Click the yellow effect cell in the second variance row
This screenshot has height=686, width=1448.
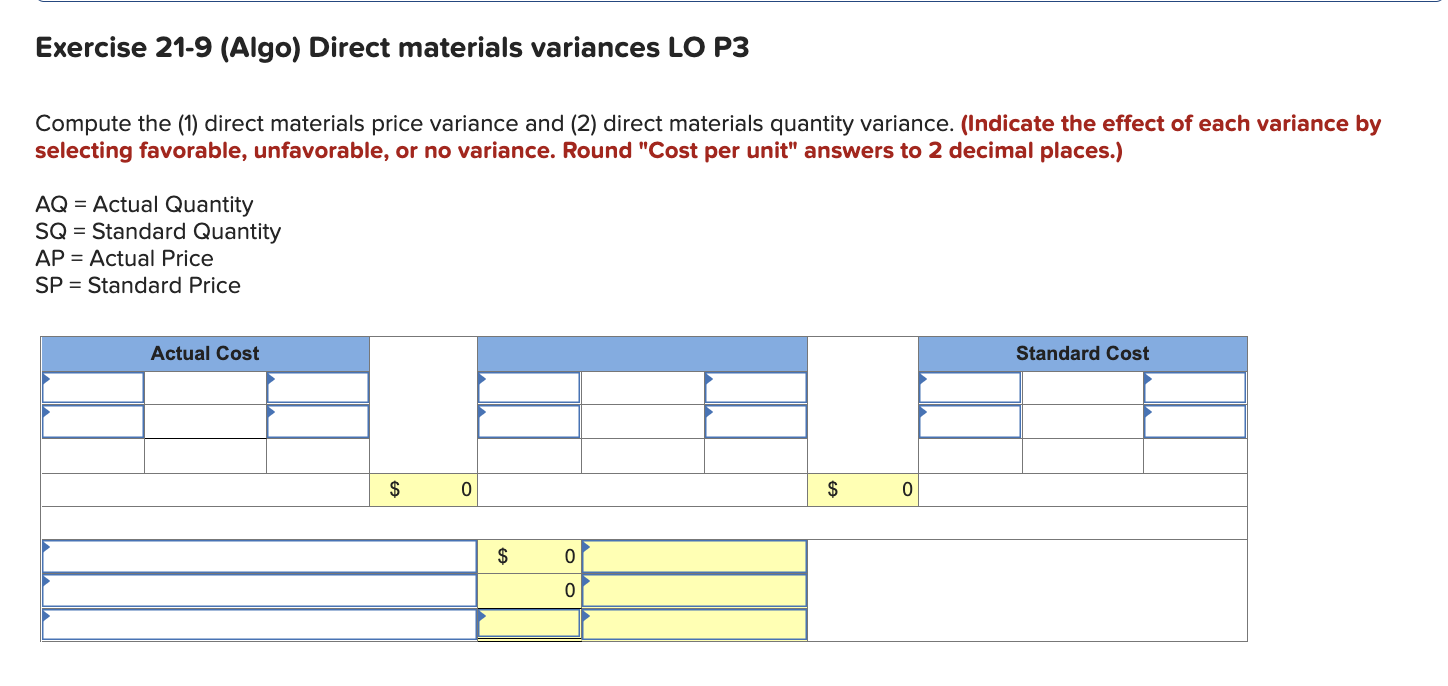coord(694,590)
